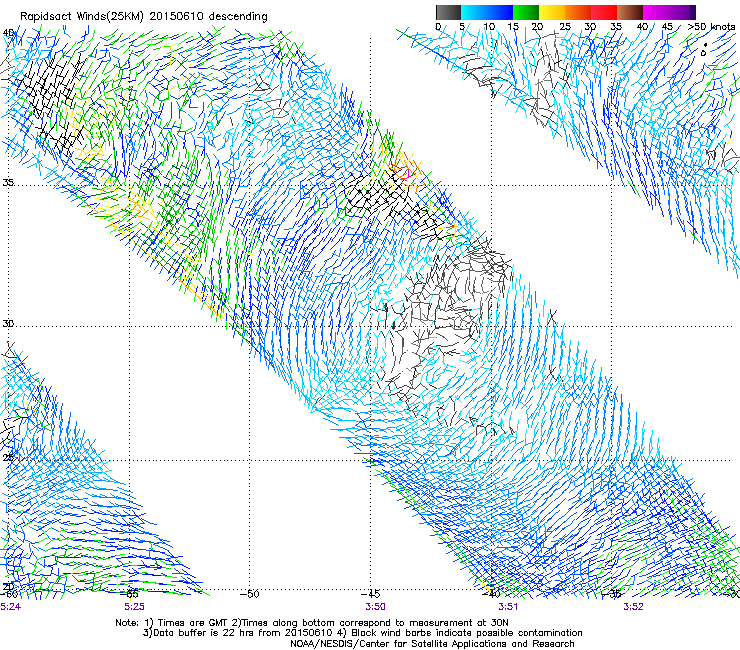The image size is (740, 650).
Task: Click the title 'Rapidsact Winds(25KM) 20150610 descending'
Action: pos(143,17)
